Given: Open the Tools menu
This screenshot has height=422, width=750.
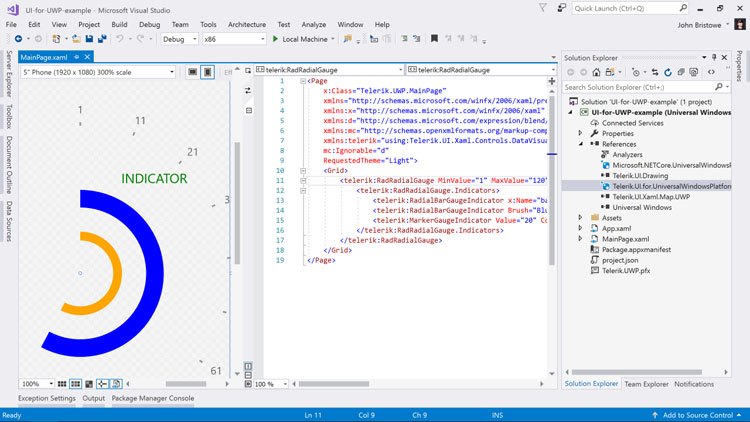Looking at the screenshot, I should pyautogui.click(x=208, y=24).
